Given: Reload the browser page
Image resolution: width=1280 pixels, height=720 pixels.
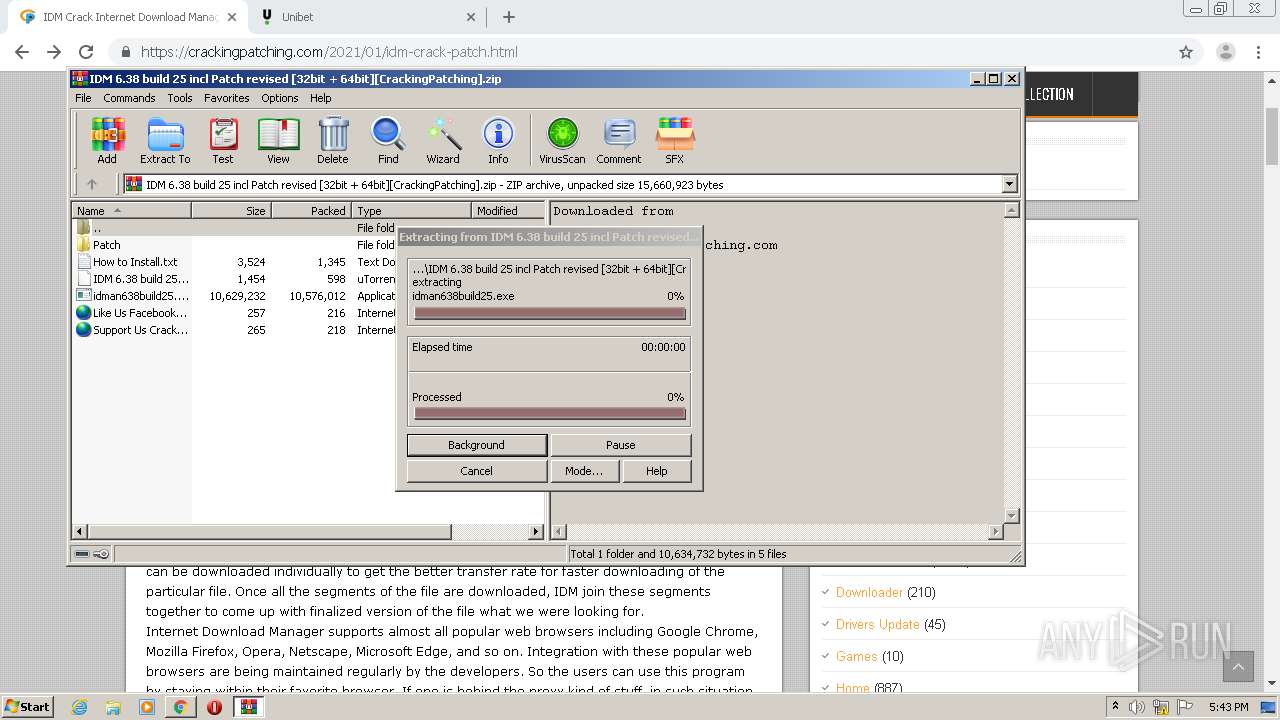Looking at the screenshot, I should point(86,52).
